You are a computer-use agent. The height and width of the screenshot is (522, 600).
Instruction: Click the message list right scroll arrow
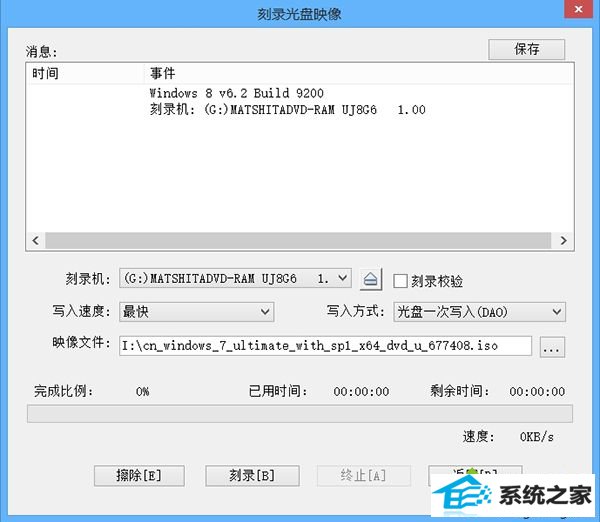[563, 240]
